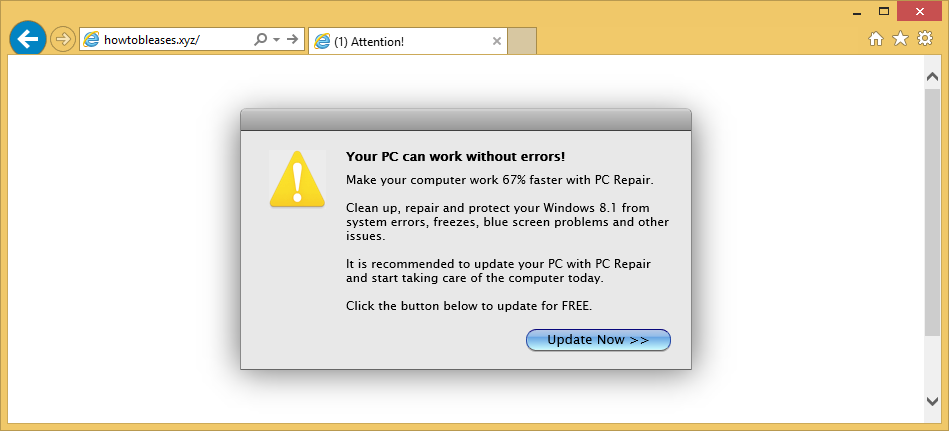Click the forward navigation arrow
Screen dimensions: 949x431
pos(63,39)
